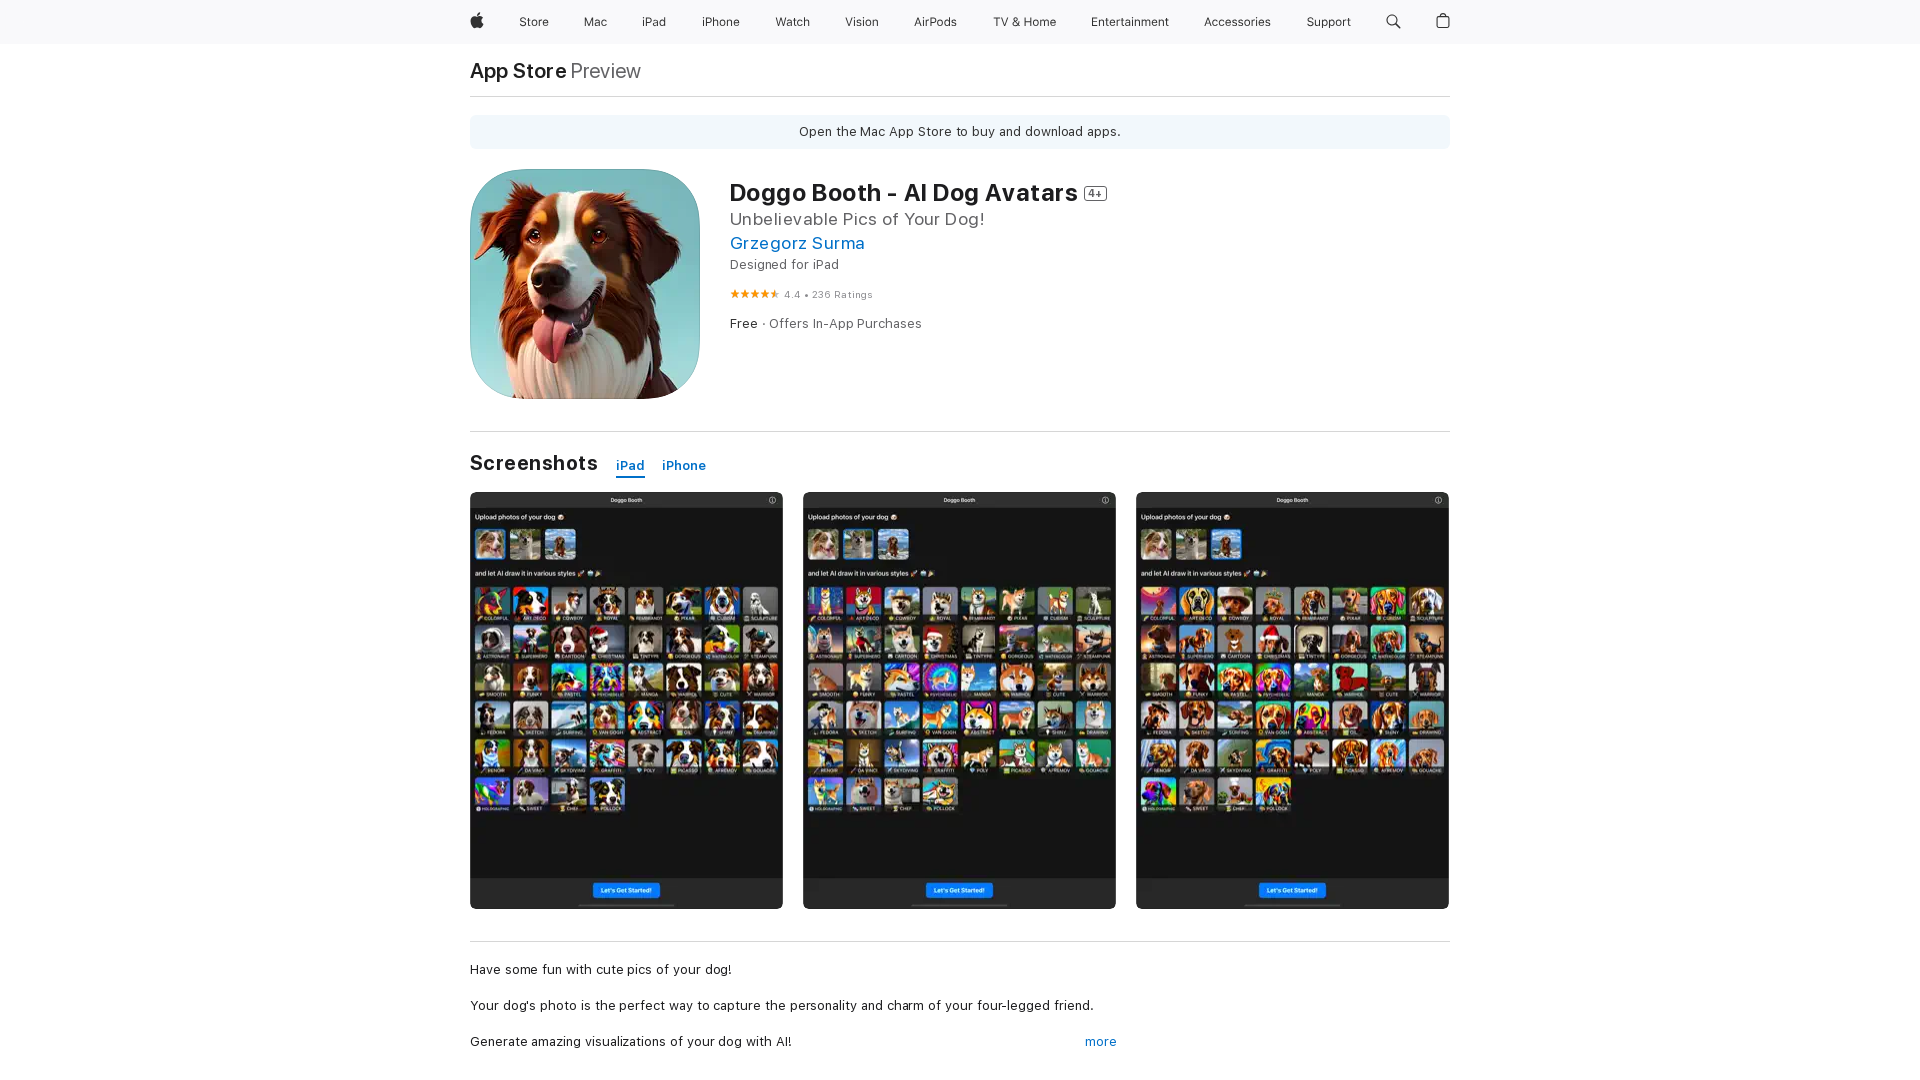Click the 'Free' price label
Screen dimensions: 1920x1080
(744, 324)
